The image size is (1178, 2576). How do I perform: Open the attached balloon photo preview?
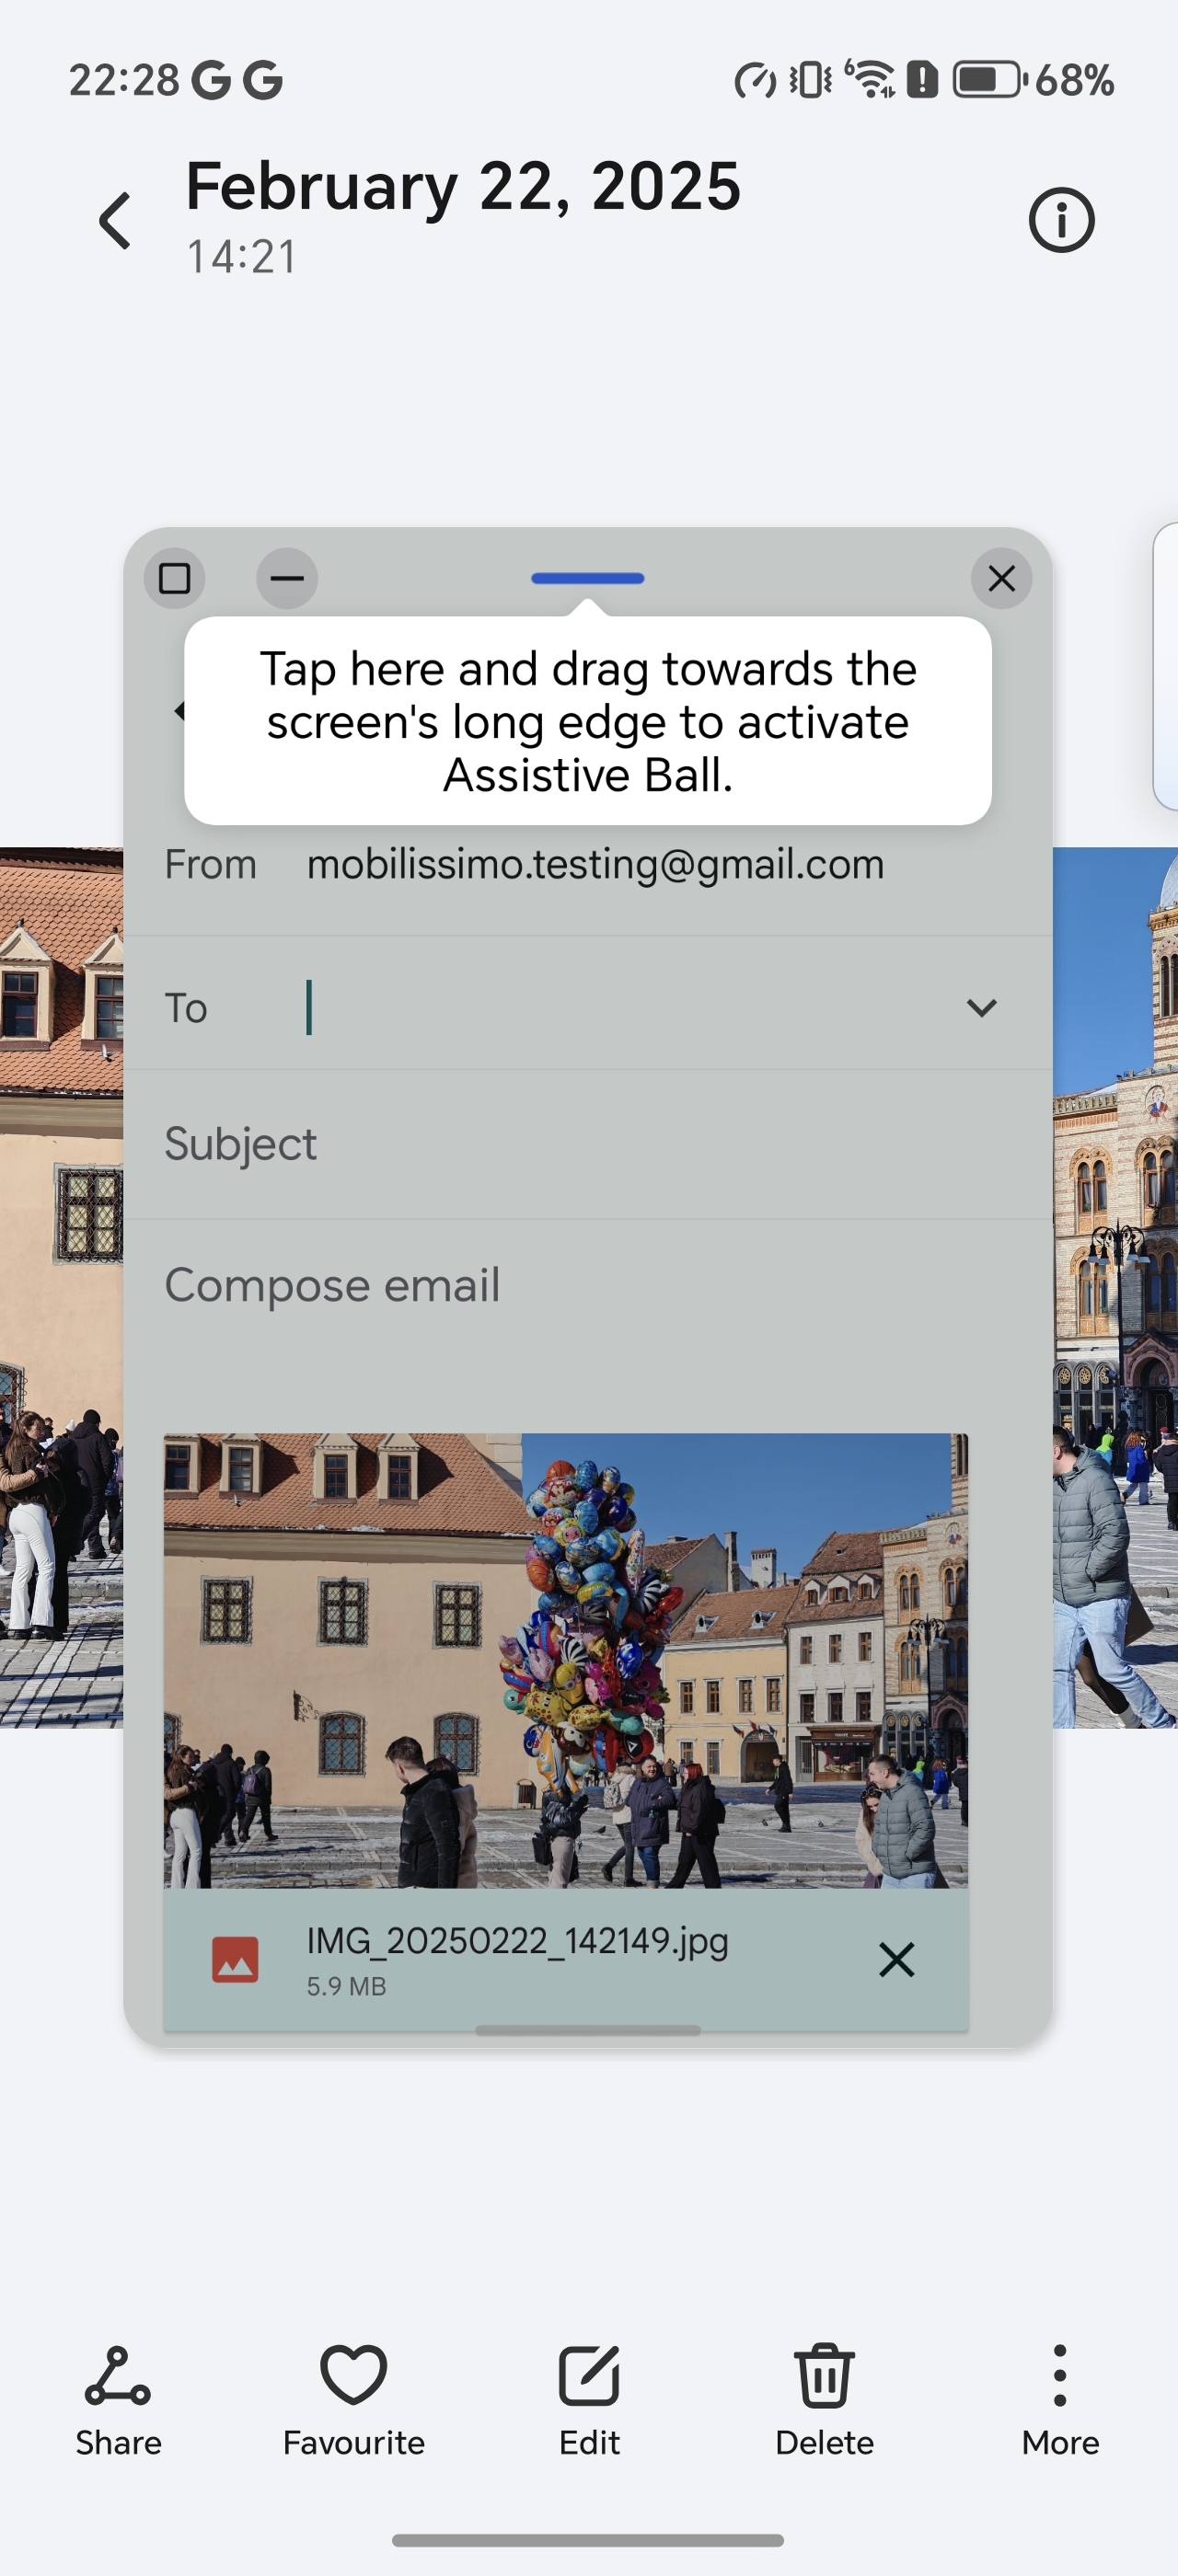[566, 1660]
